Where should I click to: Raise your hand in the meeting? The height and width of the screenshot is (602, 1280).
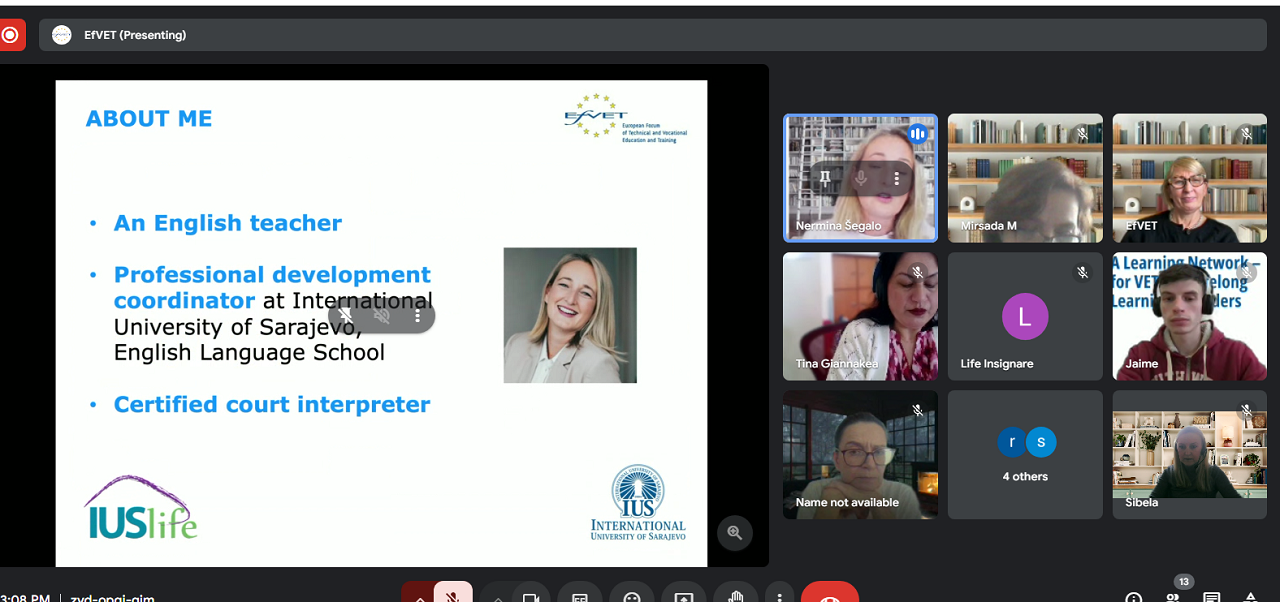(736, 596)
